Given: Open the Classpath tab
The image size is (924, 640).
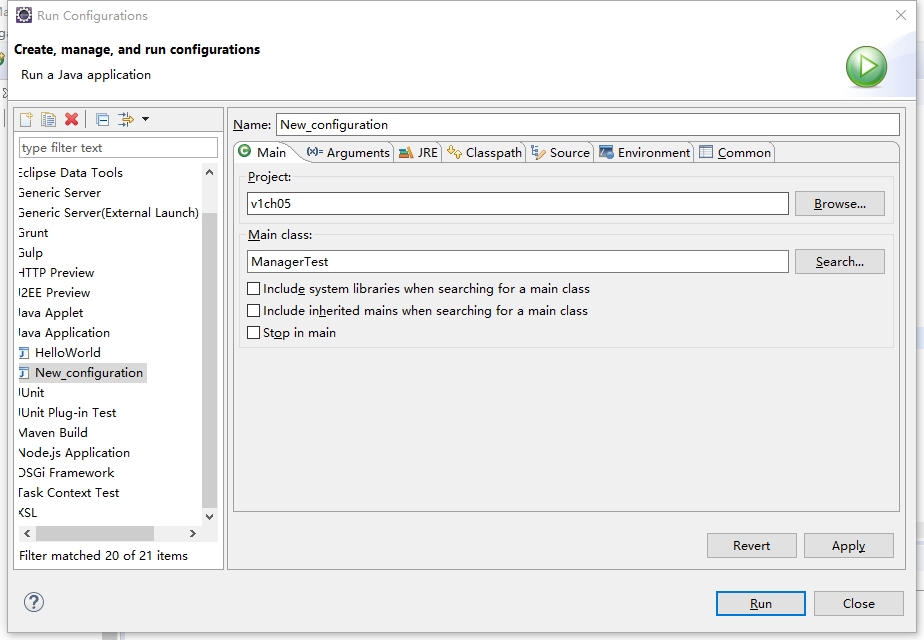Looking at the screenshot, I should (484, 153).
